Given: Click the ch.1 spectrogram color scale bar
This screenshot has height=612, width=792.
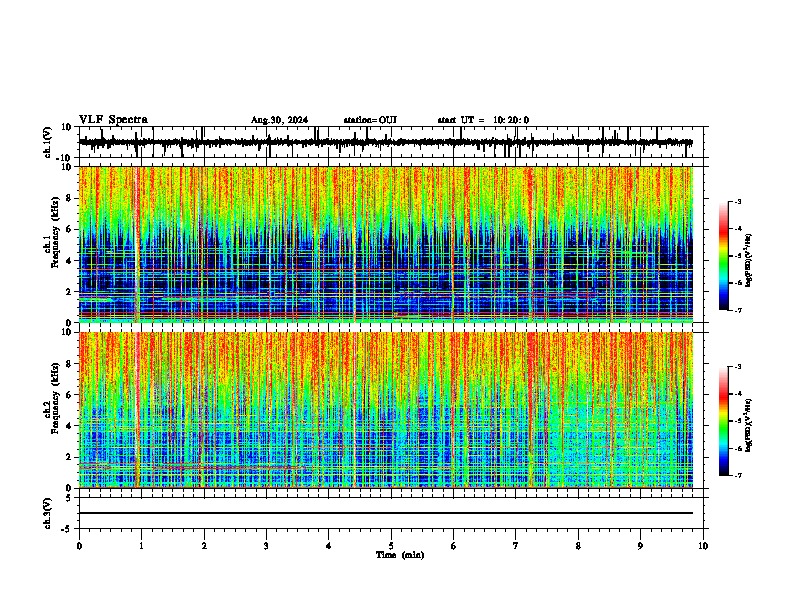Looking at the screenshot, I should click(x=724, y=256).
